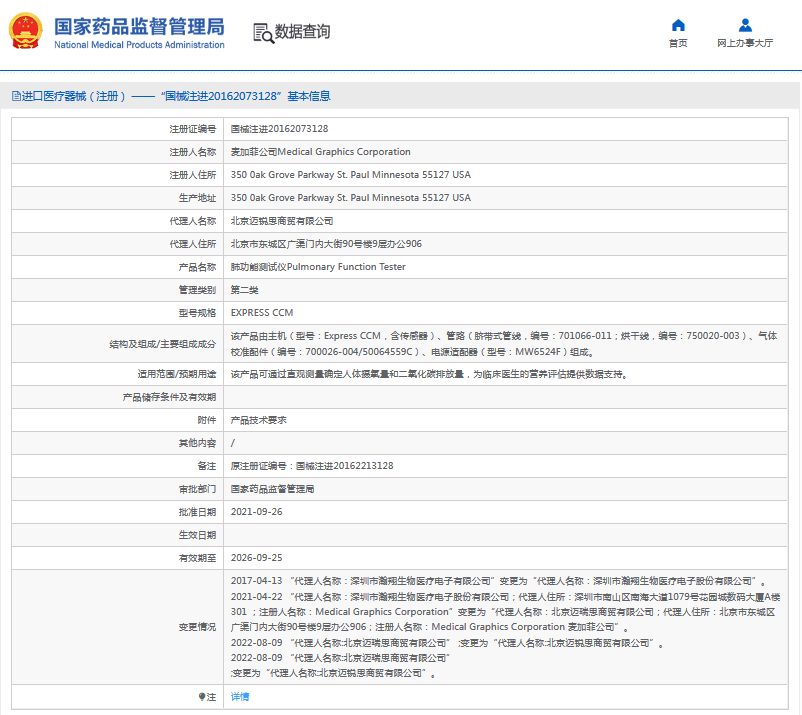
Task: Select expiry date 2026-09-25
Action: (x=257, y=558)
